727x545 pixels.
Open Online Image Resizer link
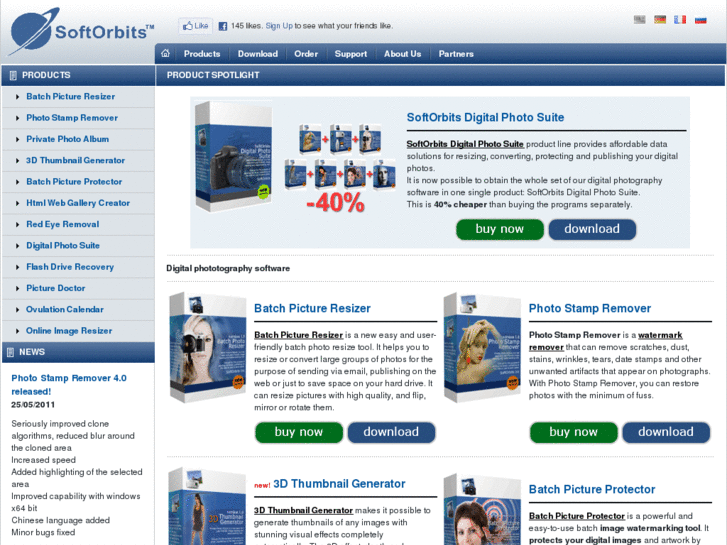69,331
